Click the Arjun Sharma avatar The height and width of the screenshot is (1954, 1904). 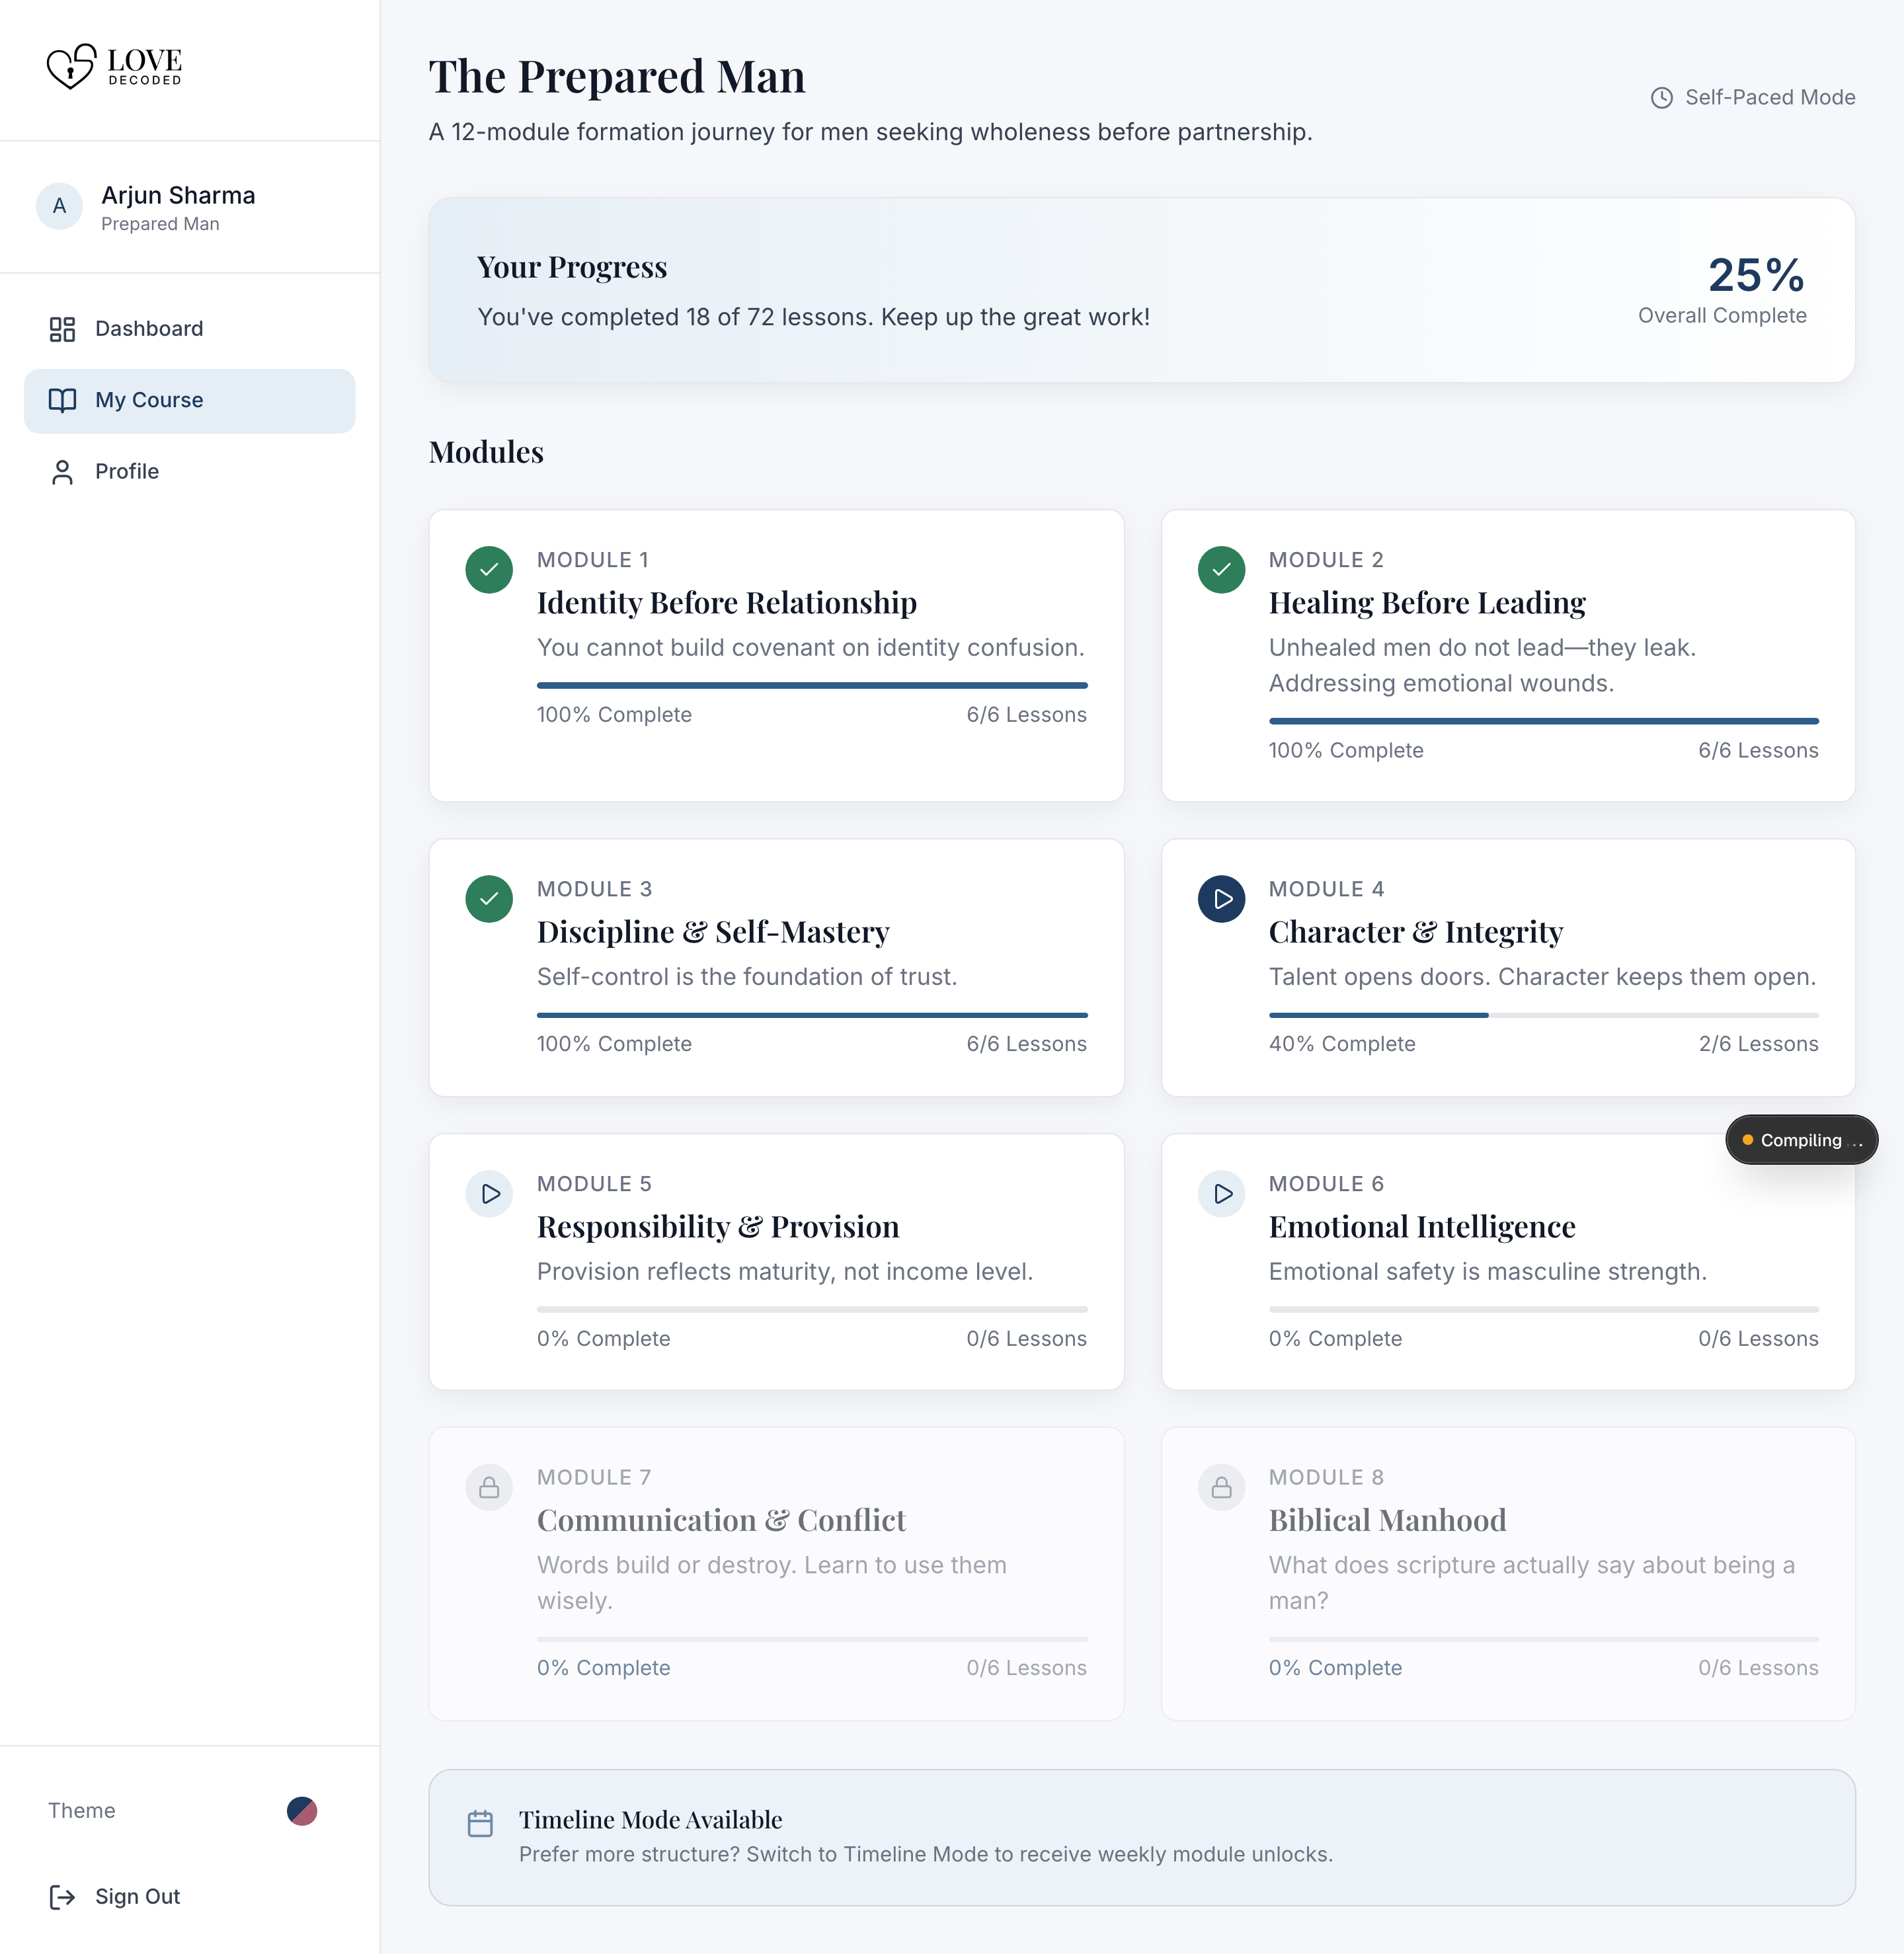point(60,206)
